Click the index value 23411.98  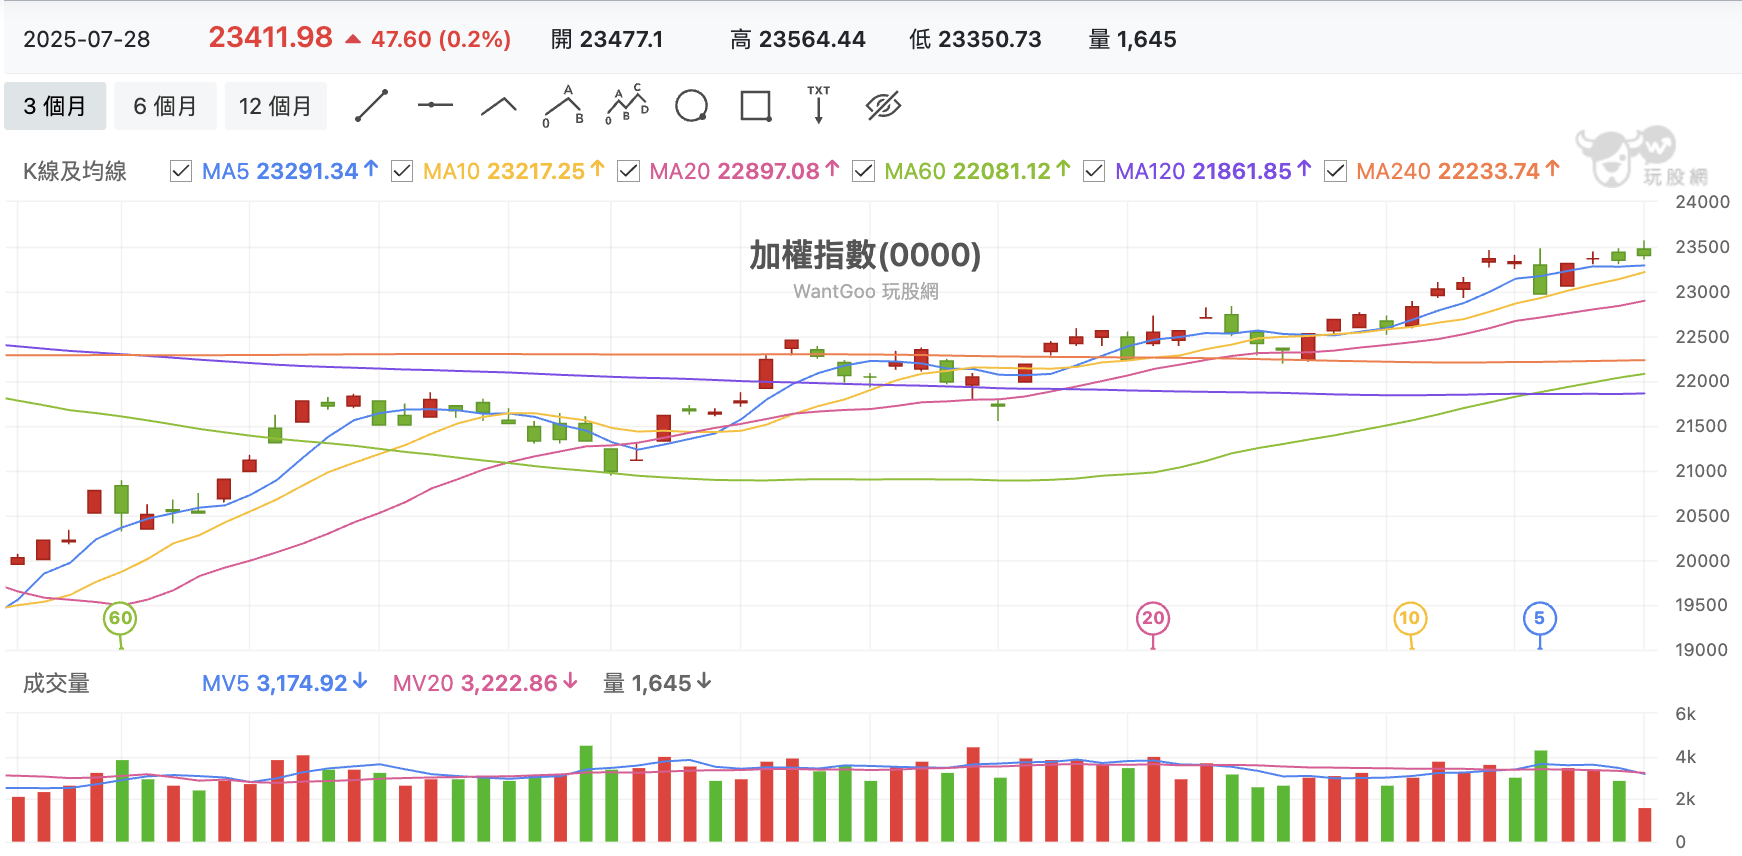tap(270, 38)
